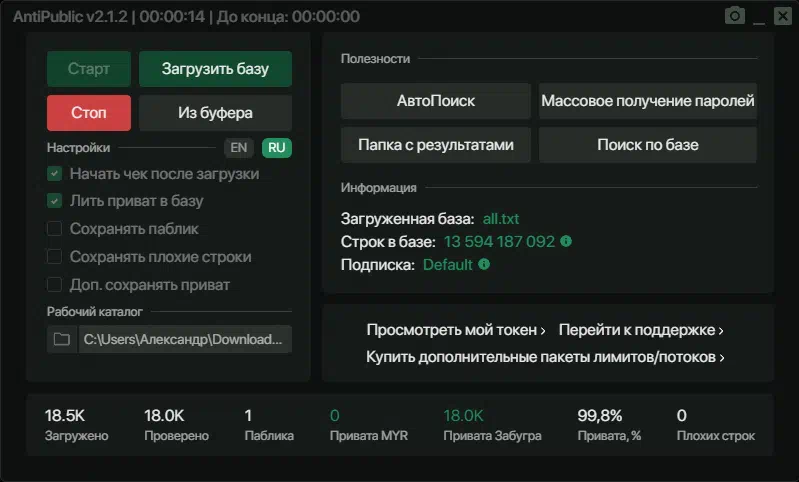Viewport: 799px width, 482px height.
Task: Open Массовое получение паролей
Action: click(648, 101)
